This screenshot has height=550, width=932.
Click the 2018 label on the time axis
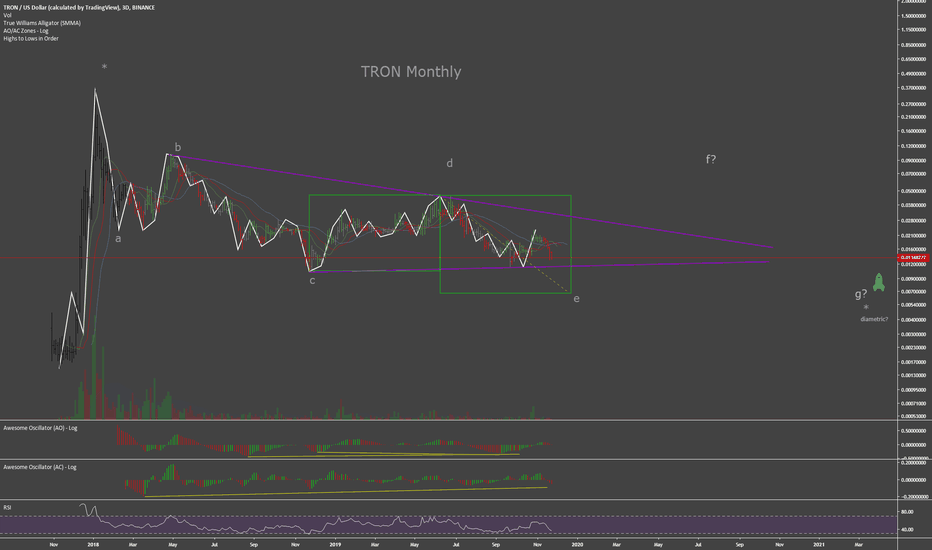(x=93, y=544)
